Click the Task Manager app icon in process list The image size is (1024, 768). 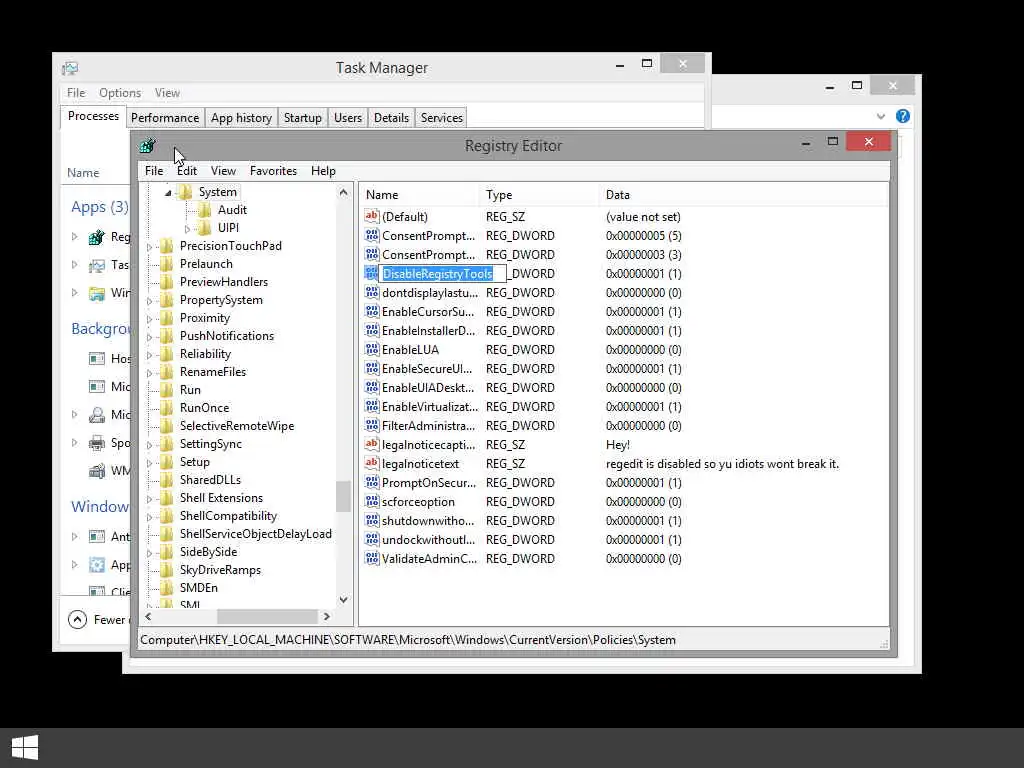[x=97, y=265]
